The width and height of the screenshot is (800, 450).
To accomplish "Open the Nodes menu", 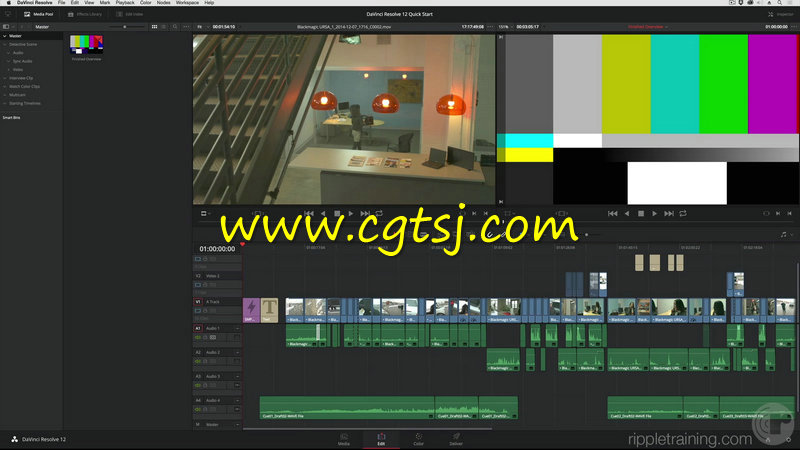I will (163, 3).
